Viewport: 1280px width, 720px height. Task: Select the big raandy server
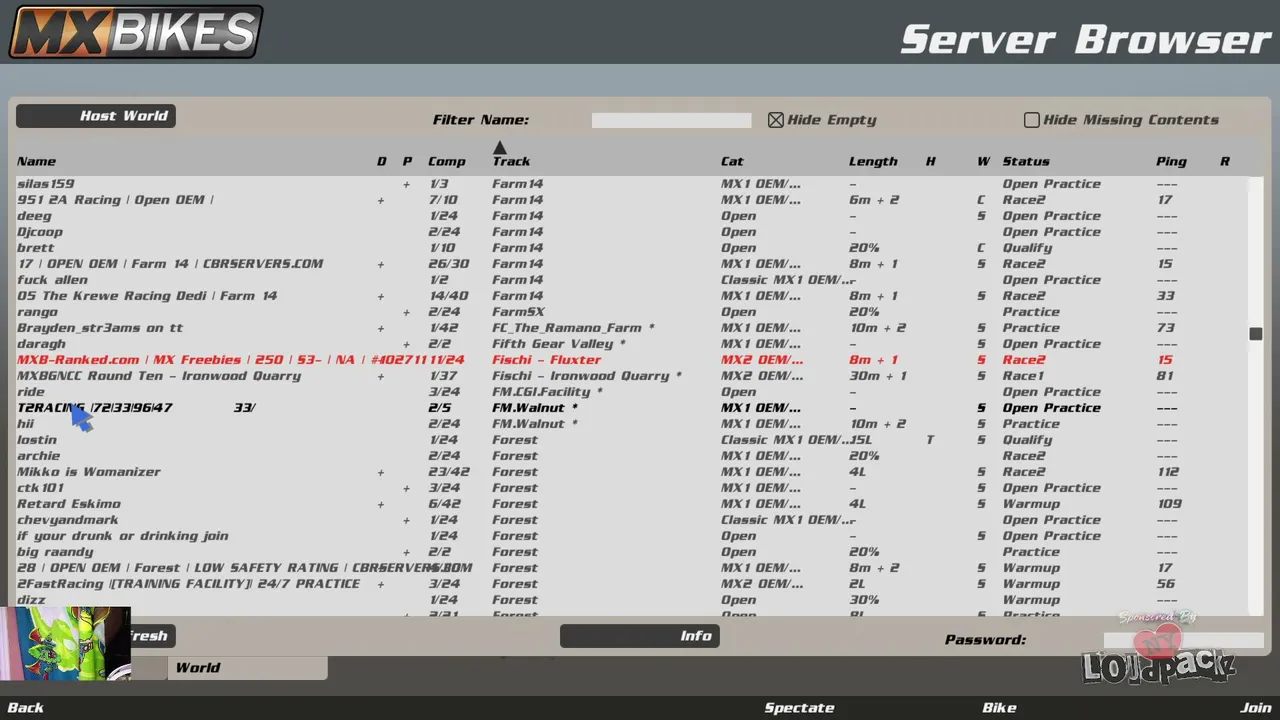click(x=633, y=552)
